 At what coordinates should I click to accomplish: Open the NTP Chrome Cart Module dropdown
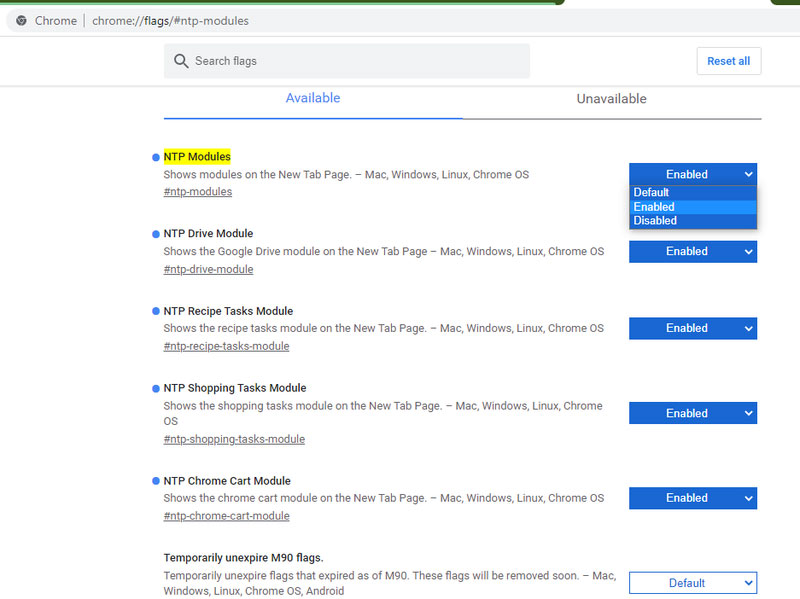[692, 498]
